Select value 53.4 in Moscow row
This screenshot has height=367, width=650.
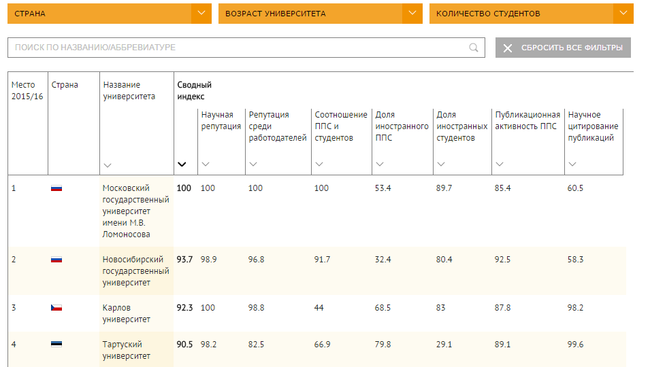click(383, 188)
